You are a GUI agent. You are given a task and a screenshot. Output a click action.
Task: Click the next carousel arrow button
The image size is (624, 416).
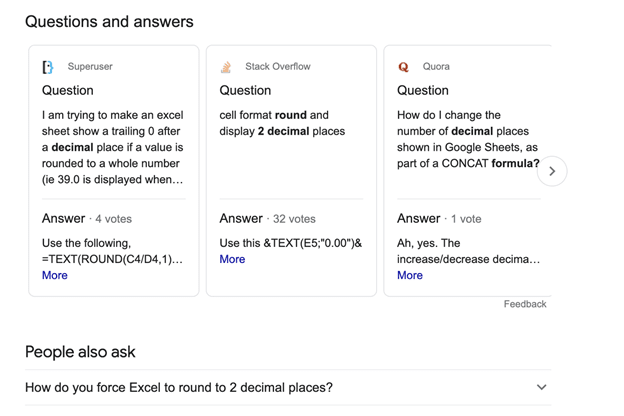point(552,171)
